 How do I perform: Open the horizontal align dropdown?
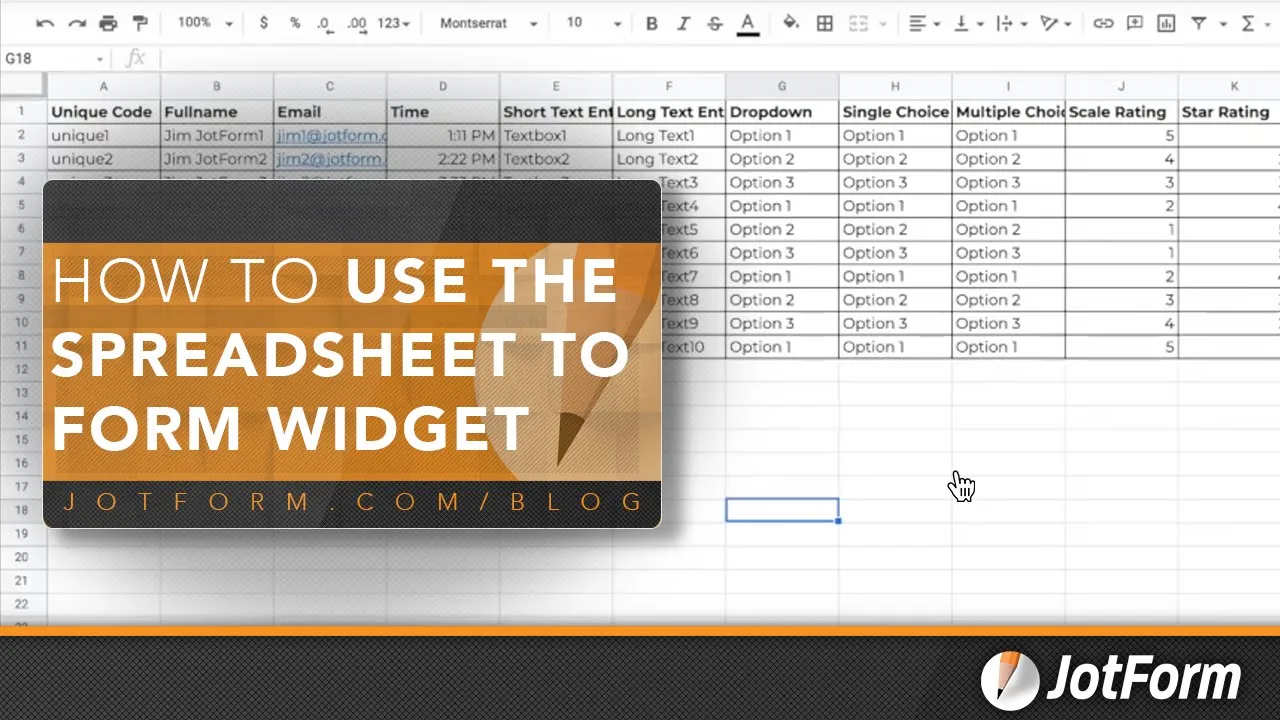click(926, 23)
